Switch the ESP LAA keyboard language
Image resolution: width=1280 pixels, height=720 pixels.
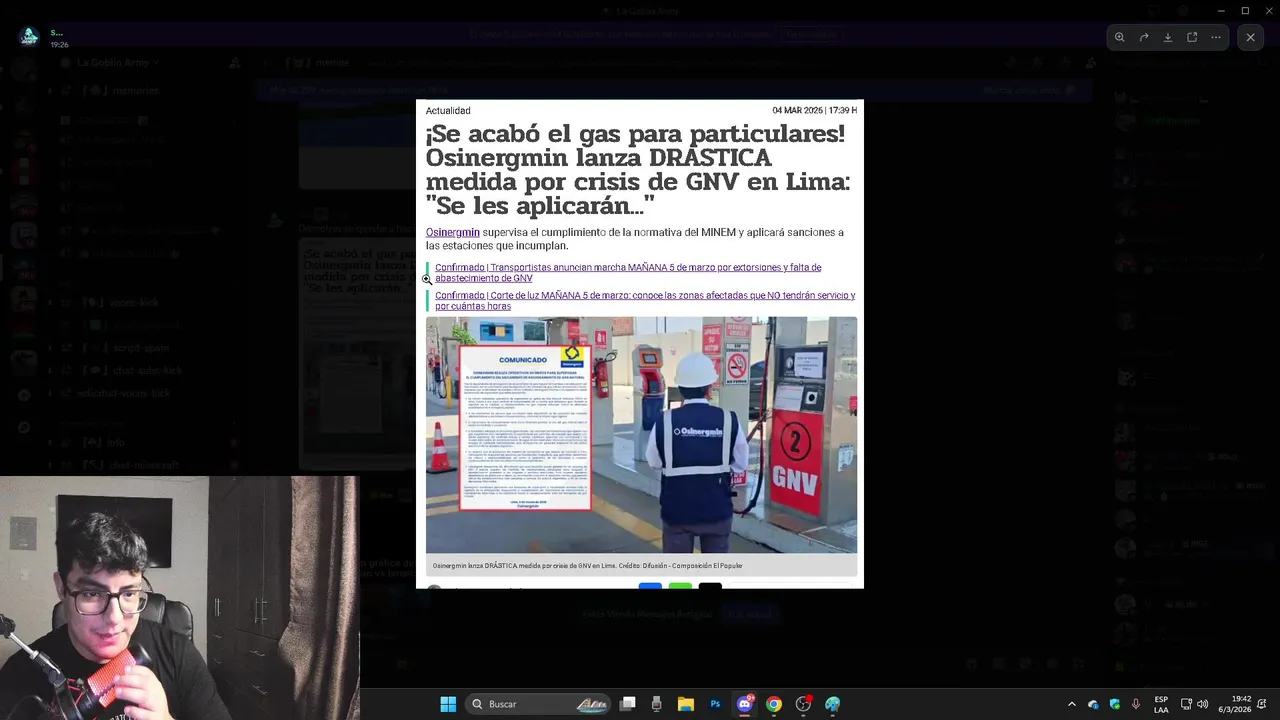click(x=1161, y=704)
